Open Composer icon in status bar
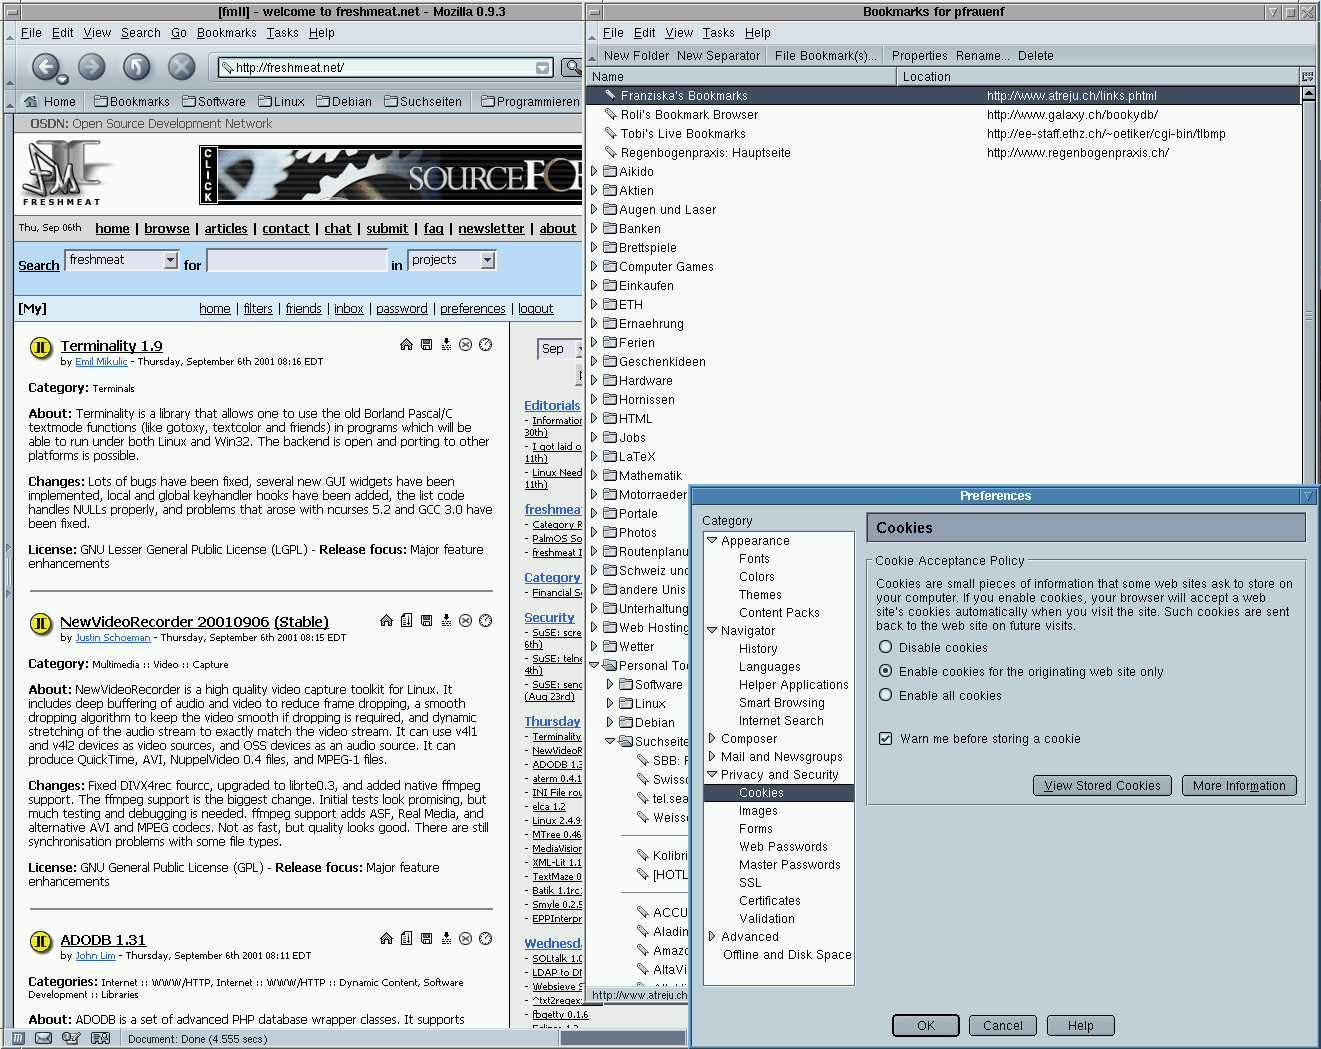 tap(71, 1038)
